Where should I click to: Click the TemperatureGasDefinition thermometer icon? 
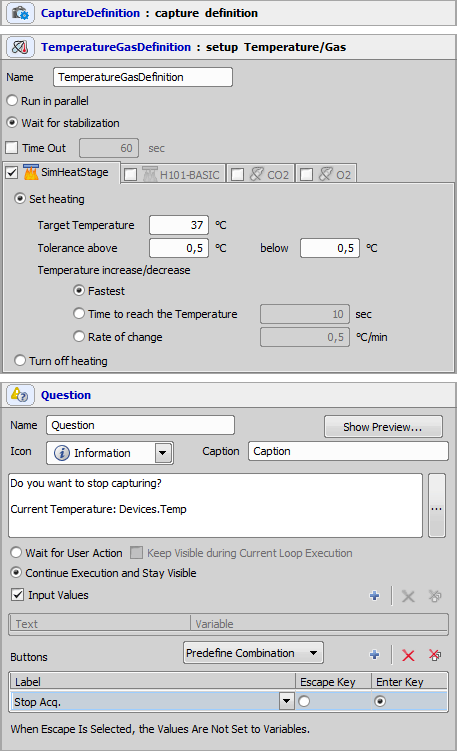pyautogui.click(x=20, y=47)
